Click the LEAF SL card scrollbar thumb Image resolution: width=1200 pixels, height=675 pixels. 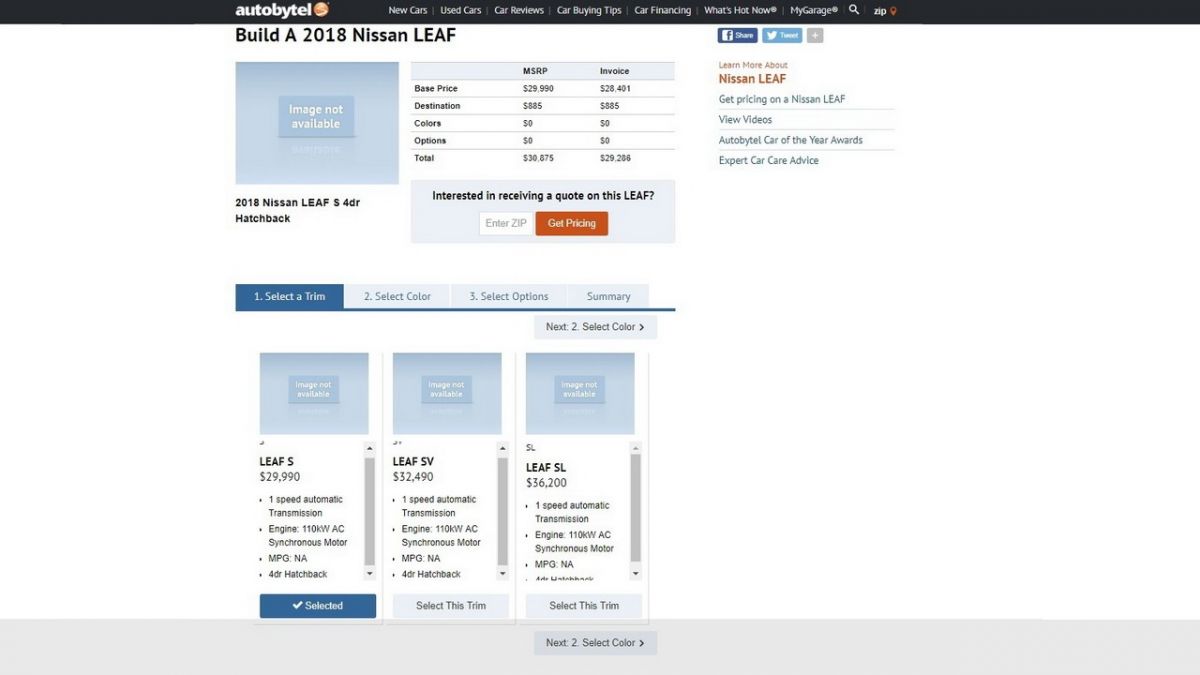636,508
